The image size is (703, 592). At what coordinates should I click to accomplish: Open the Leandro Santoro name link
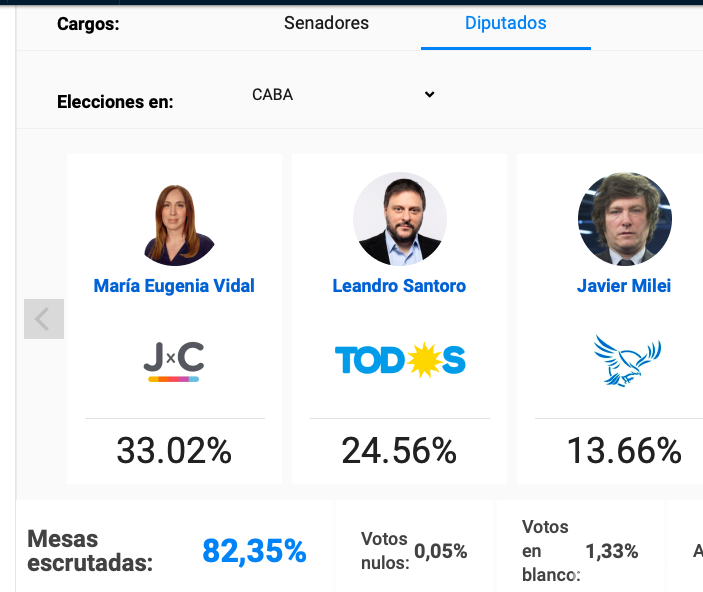[399, 286]
